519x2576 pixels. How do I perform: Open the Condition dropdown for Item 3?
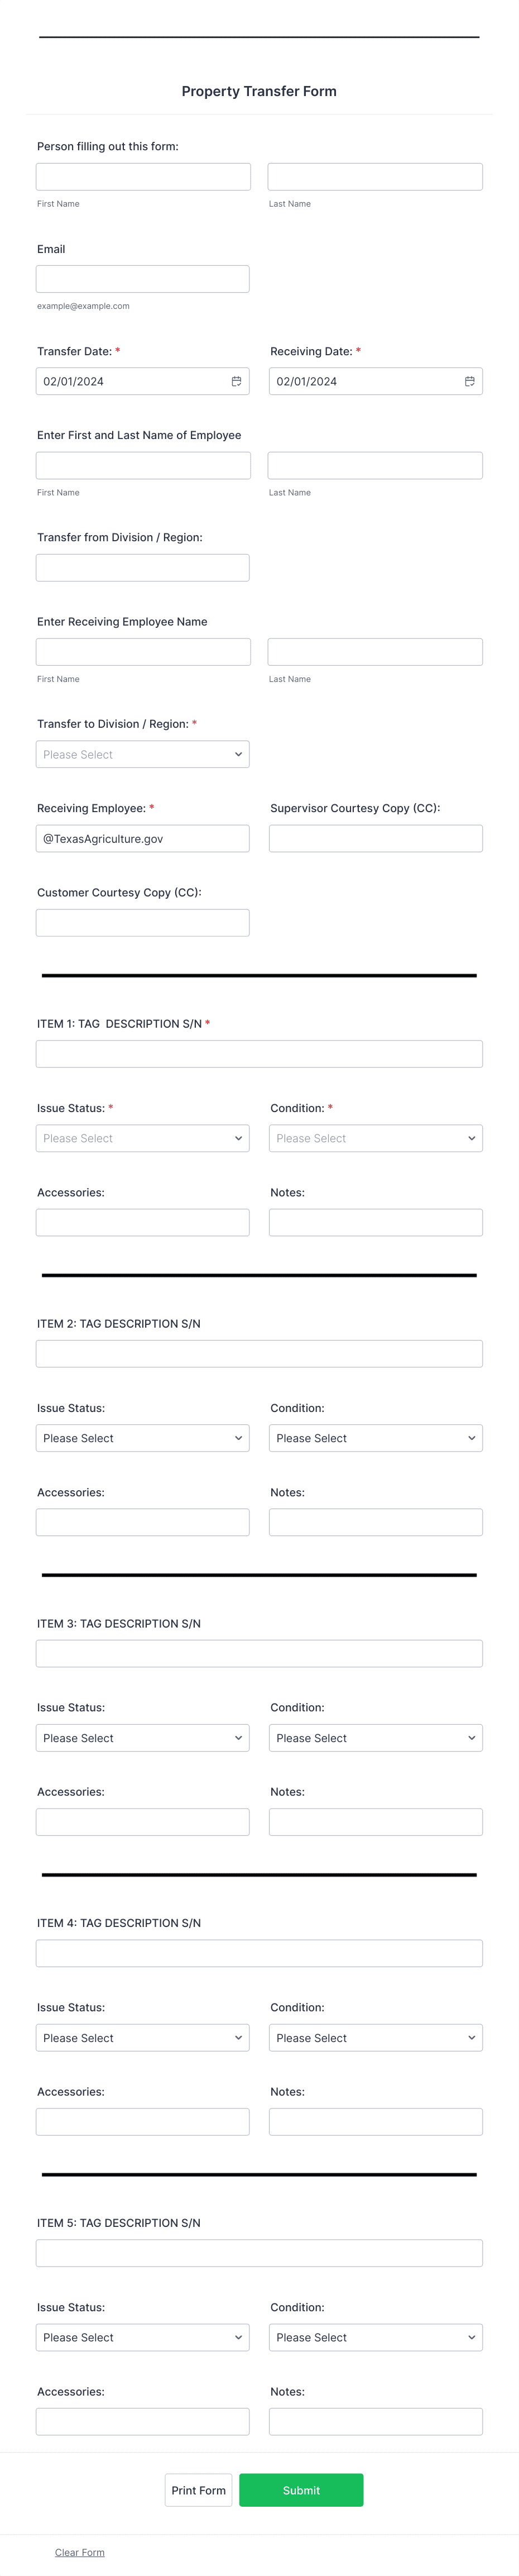375,1737
